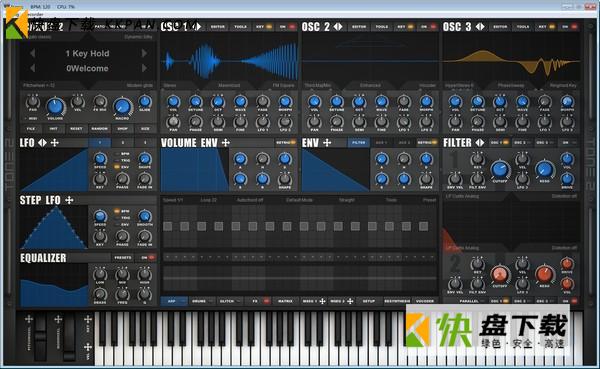Image resolution: width=600 pixels, height=369 pixels.
Task: Select previous patch arrow beside 0Welcome
Action: pos(33,68)
